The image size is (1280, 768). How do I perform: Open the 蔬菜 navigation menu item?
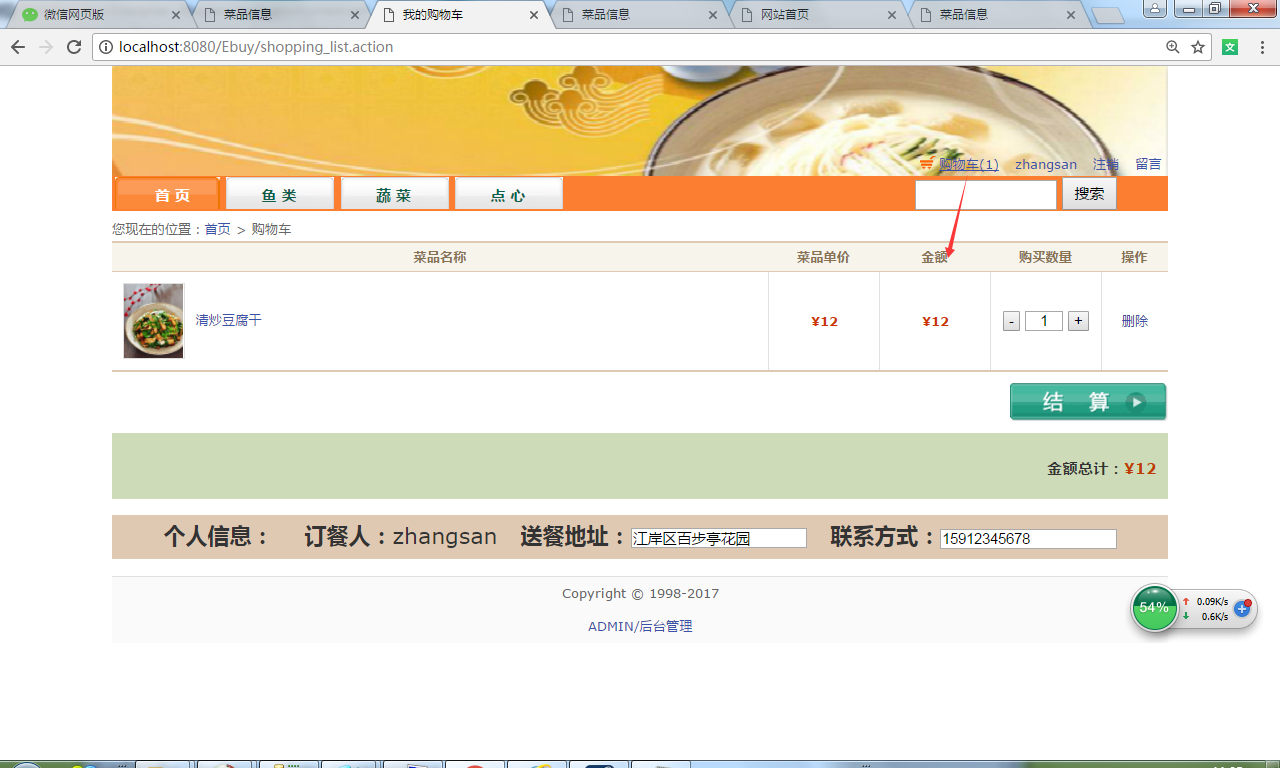(x=395, y=194)
